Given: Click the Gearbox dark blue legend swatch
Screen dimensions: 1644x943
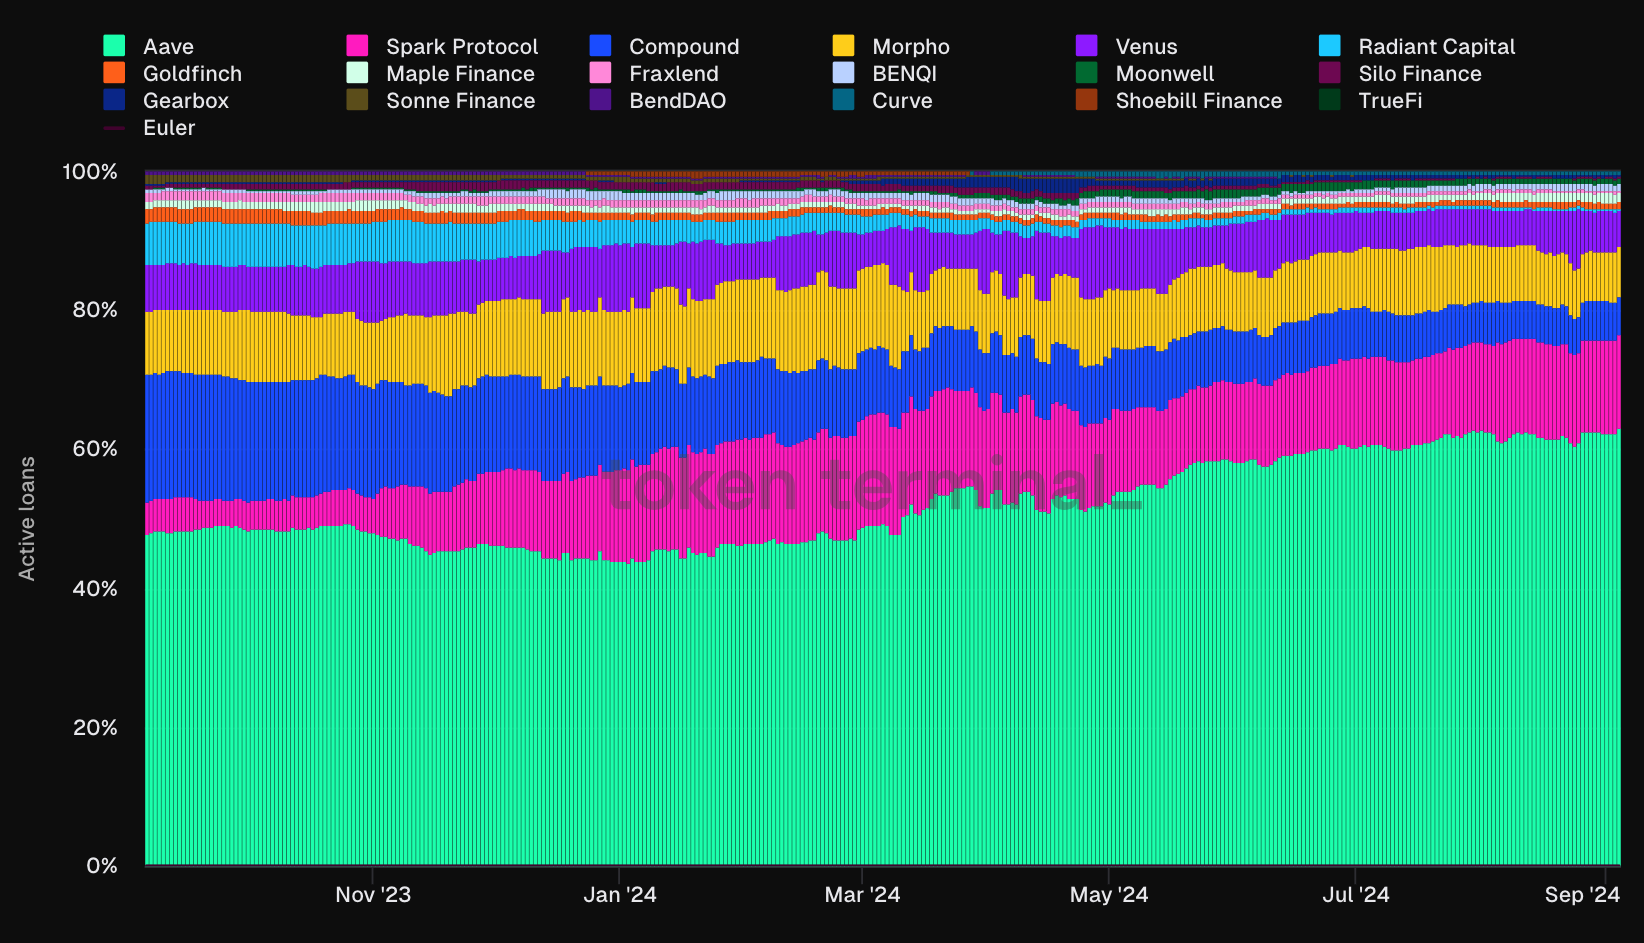Looking at the screenshot, I should [114, 100].
